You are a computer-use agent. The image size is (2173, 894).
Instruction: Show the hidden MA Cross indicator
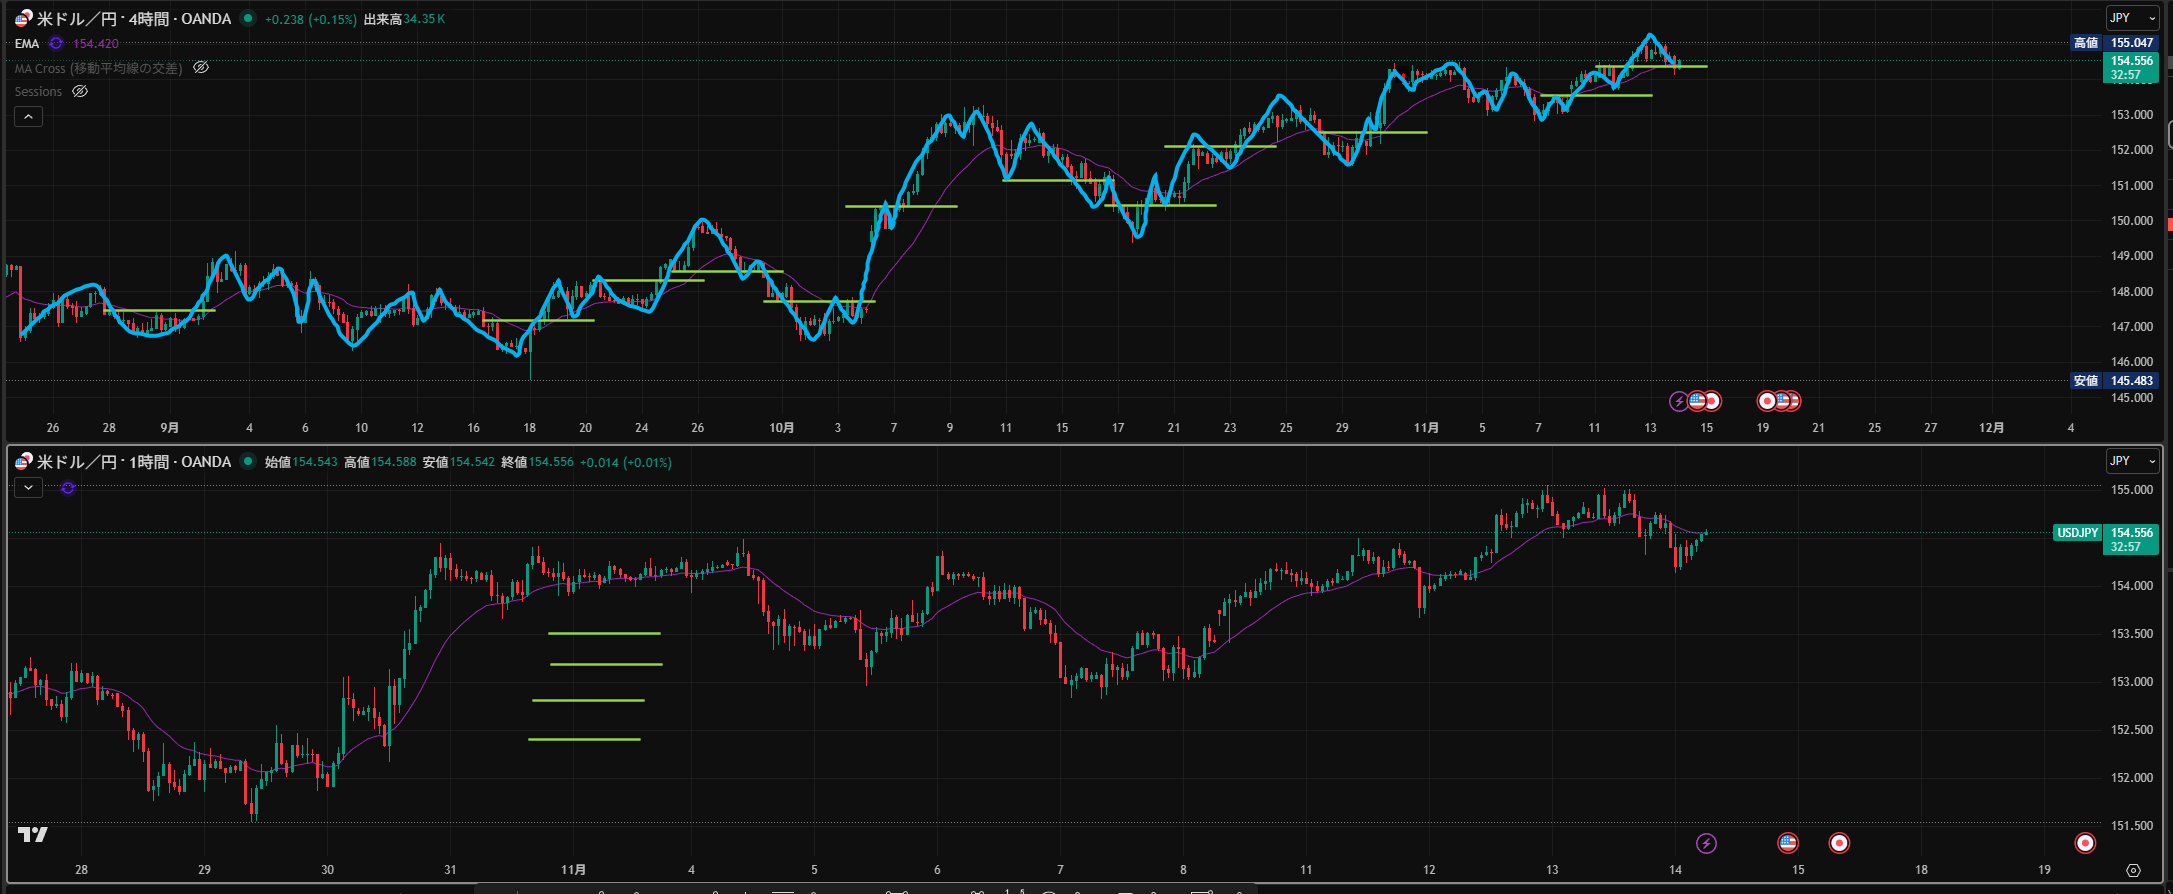click(201, 68)
